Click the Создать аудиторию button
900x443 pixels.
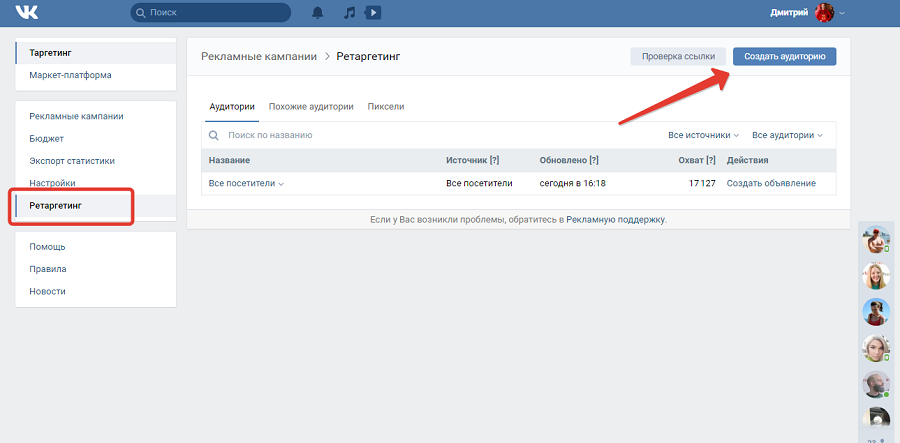pos(784,56)
